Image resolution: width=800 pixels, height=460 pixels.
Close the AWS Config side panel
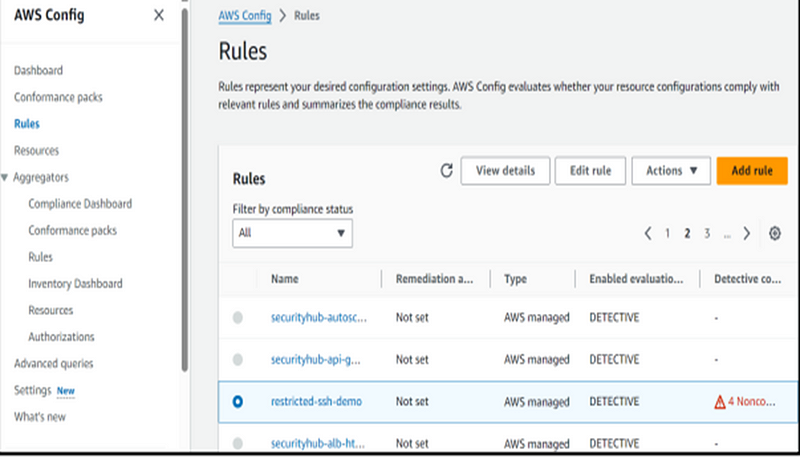[x=159, y=15]
